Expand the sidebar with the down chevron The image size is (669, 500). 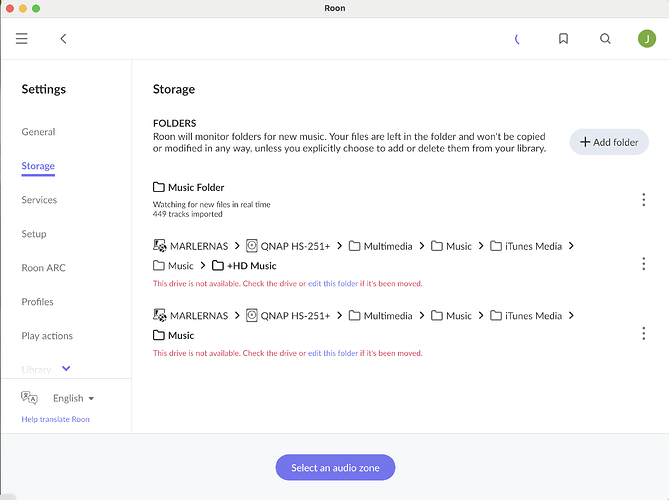point(66,368)
